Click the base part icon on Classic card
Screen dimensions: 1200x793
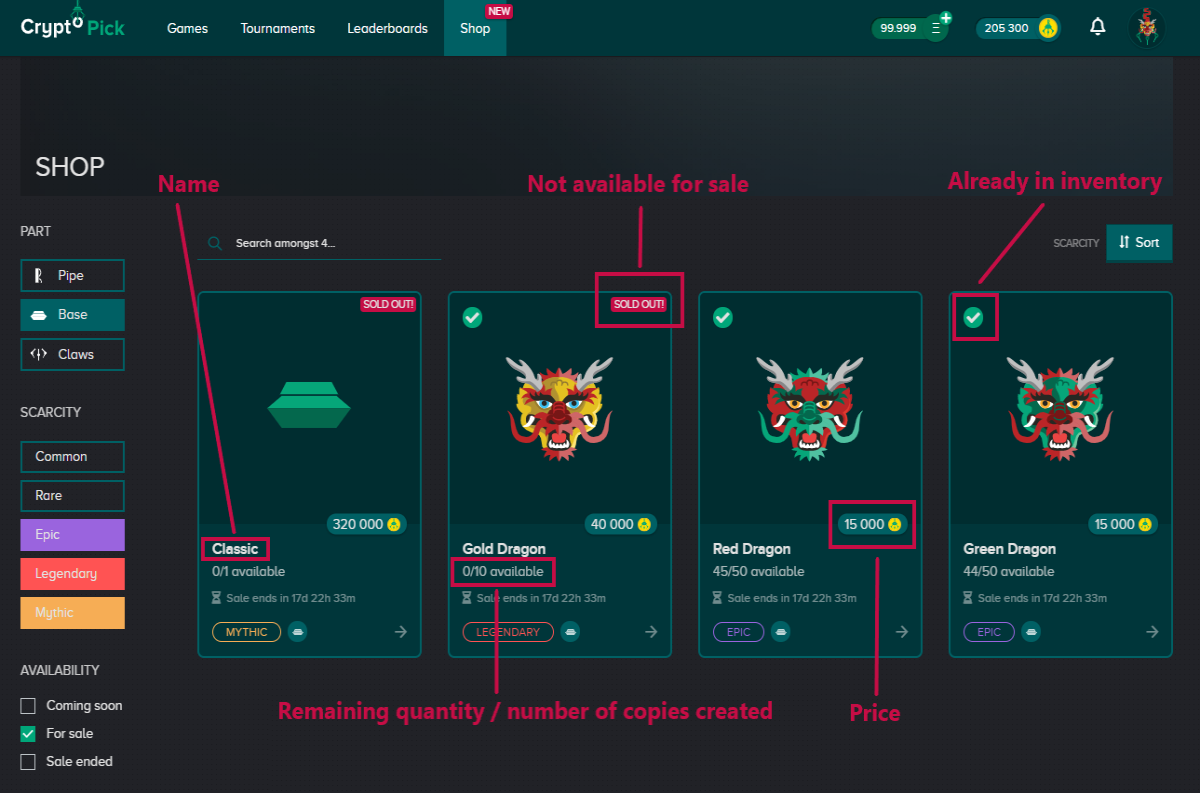[298, 632]
